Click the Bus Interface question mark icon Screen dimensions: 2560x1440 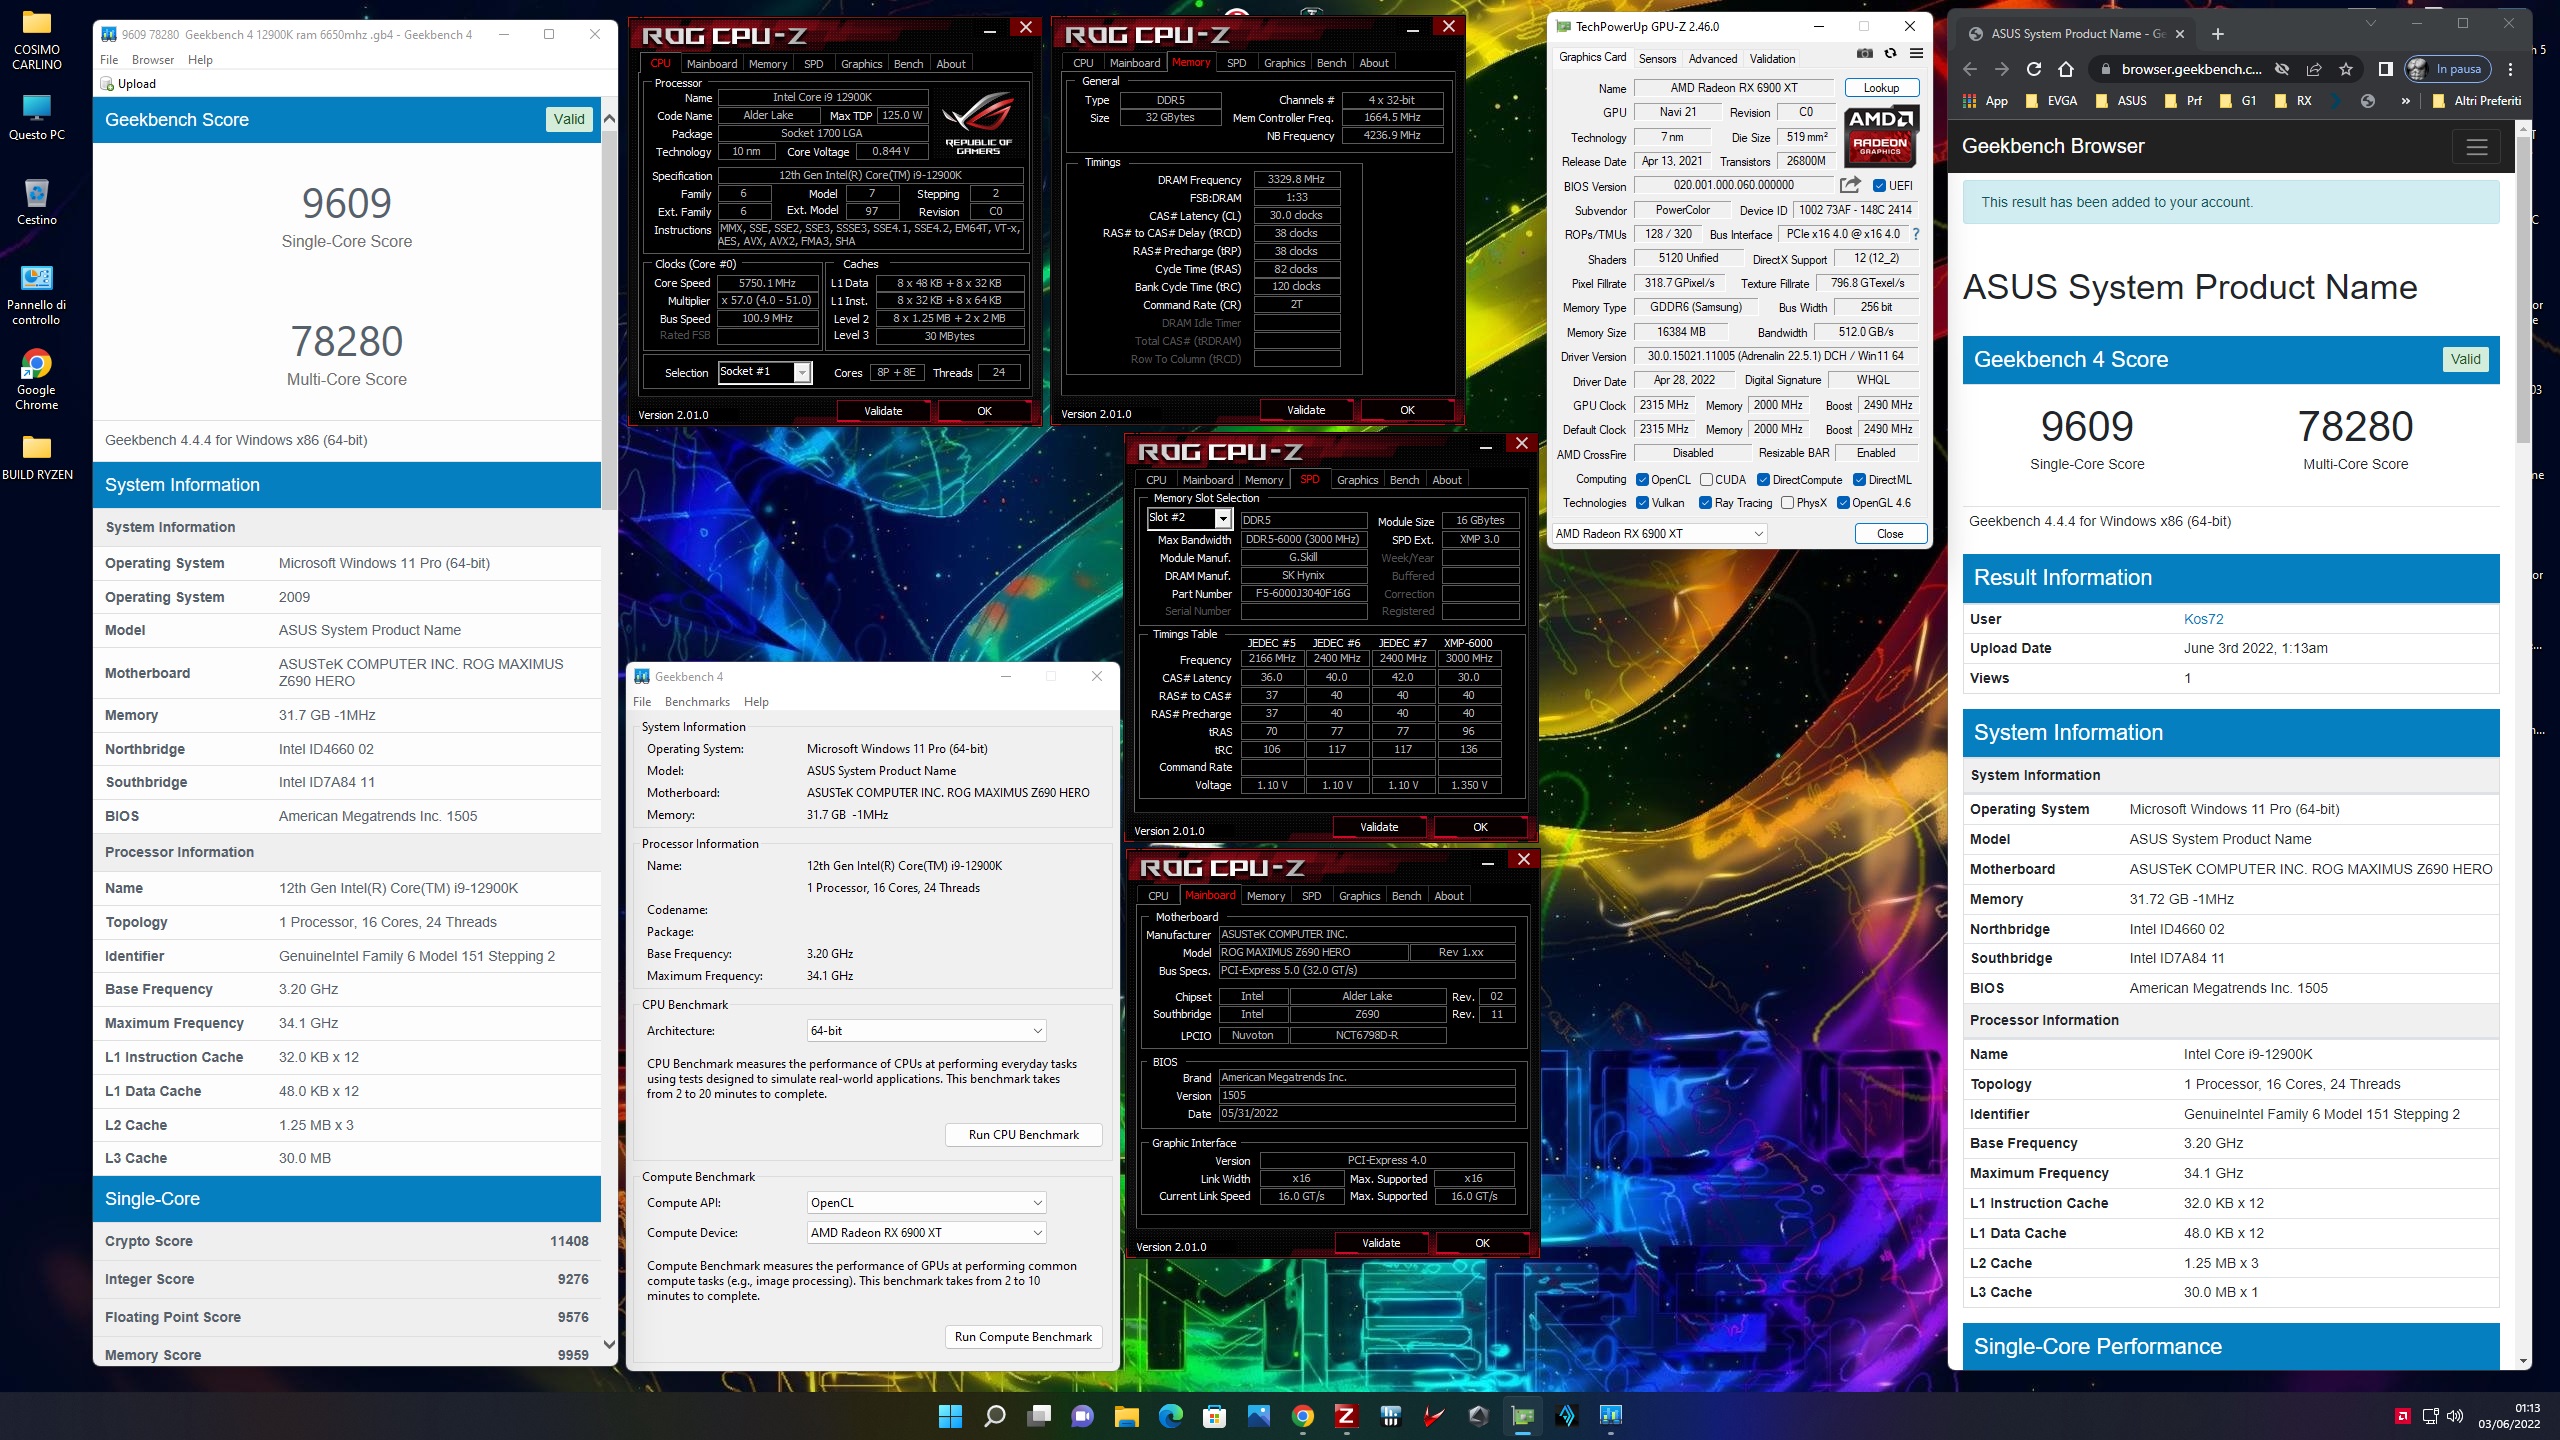[1916, 234]
